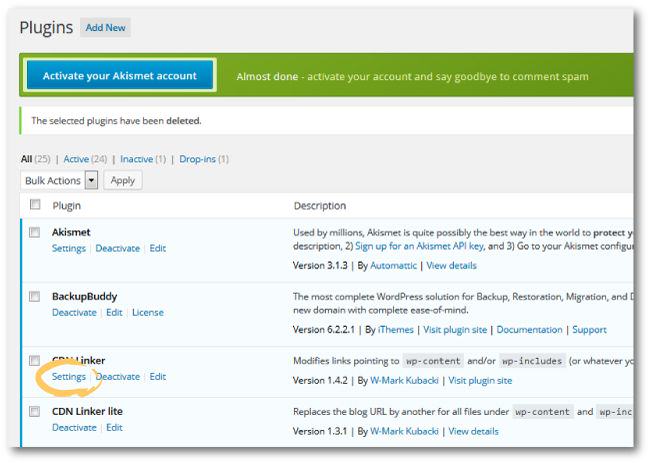This screenshot has height=463, width=650.
Task: Open BackupBuddy Support link
Action: point(589,330)
